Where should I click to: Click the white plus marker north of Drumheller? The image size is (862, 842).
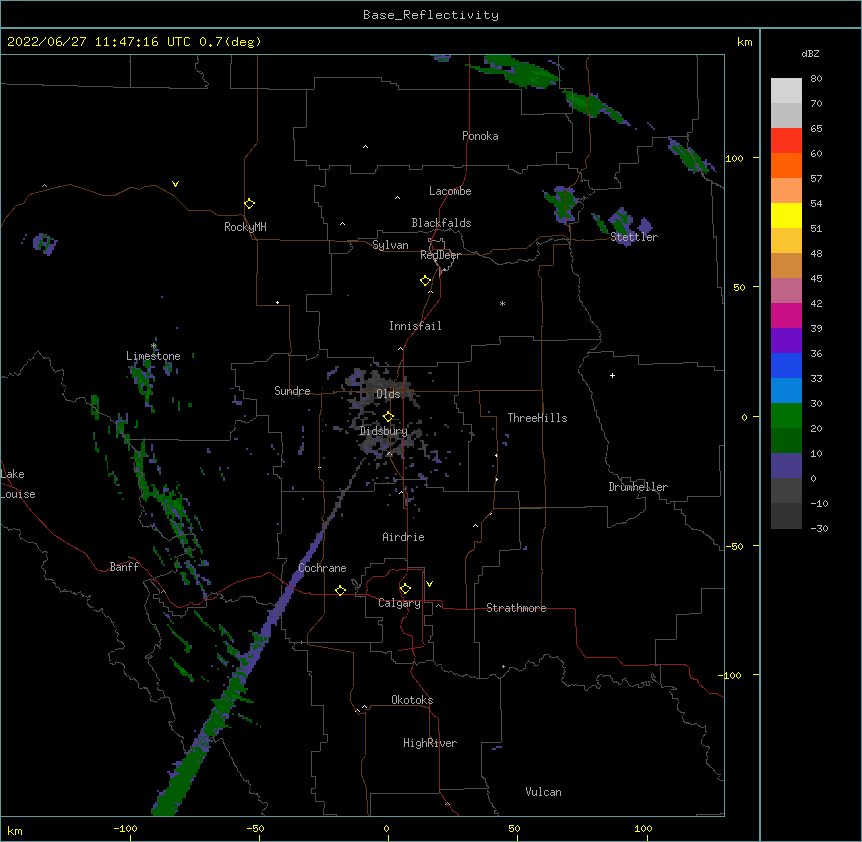612,375
